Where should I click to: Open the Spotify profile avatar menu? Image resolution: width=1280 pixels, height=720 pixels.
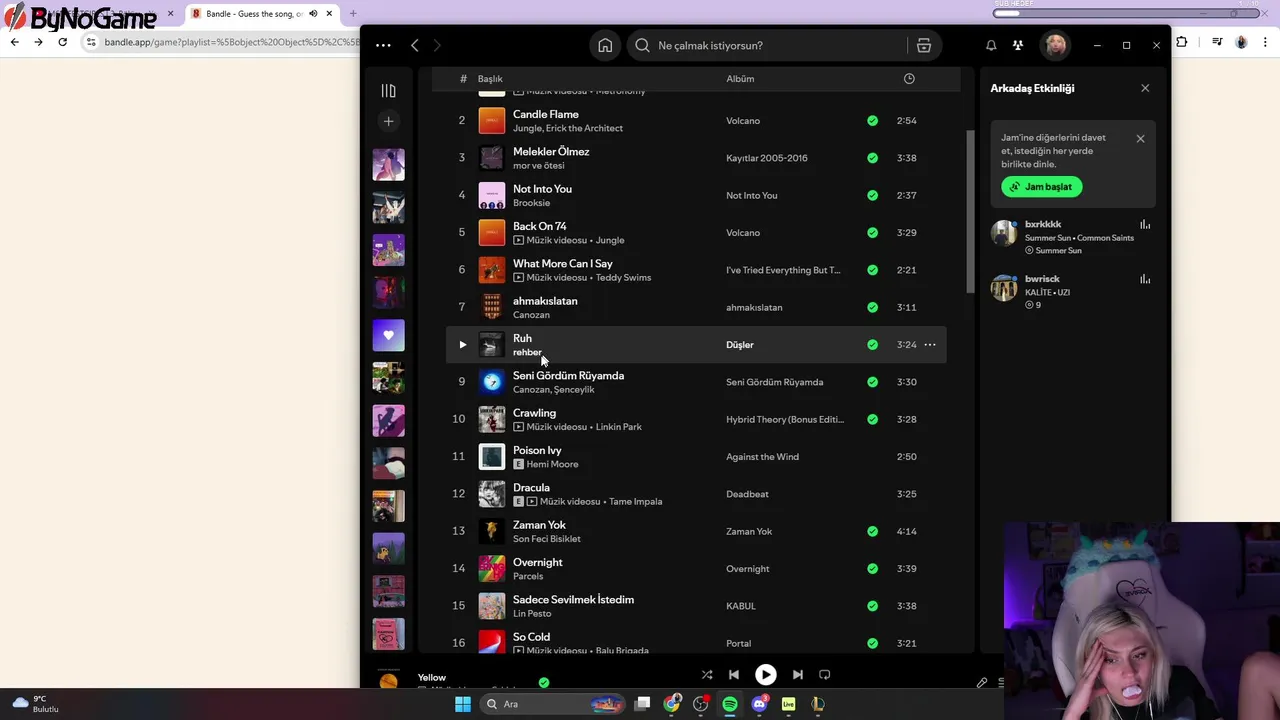(1054, 45)
